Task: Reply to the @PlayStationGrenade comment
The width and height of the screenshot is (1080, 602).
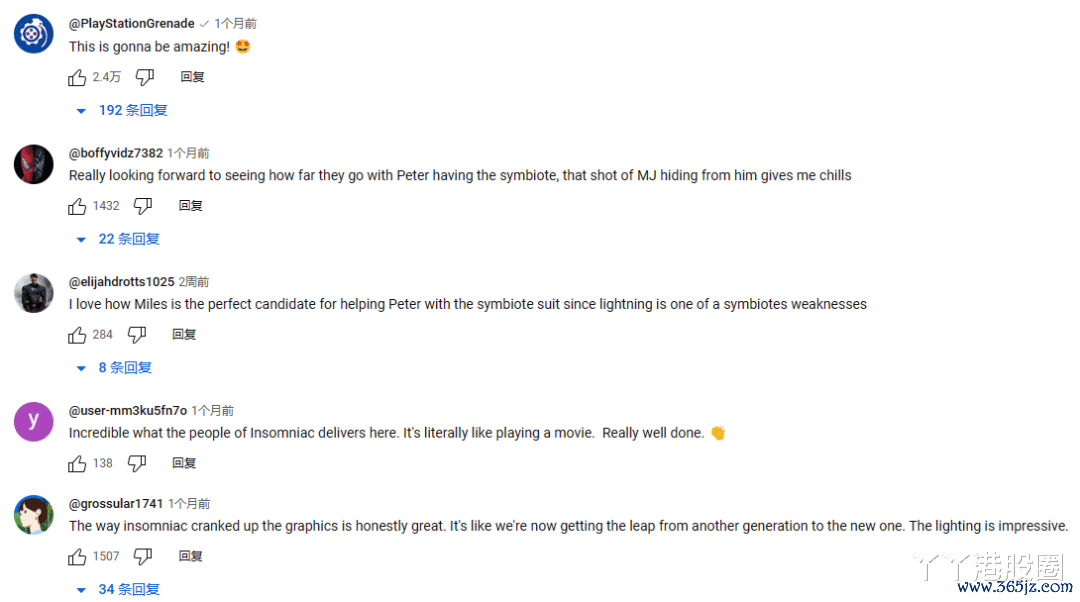Action: 192,77
